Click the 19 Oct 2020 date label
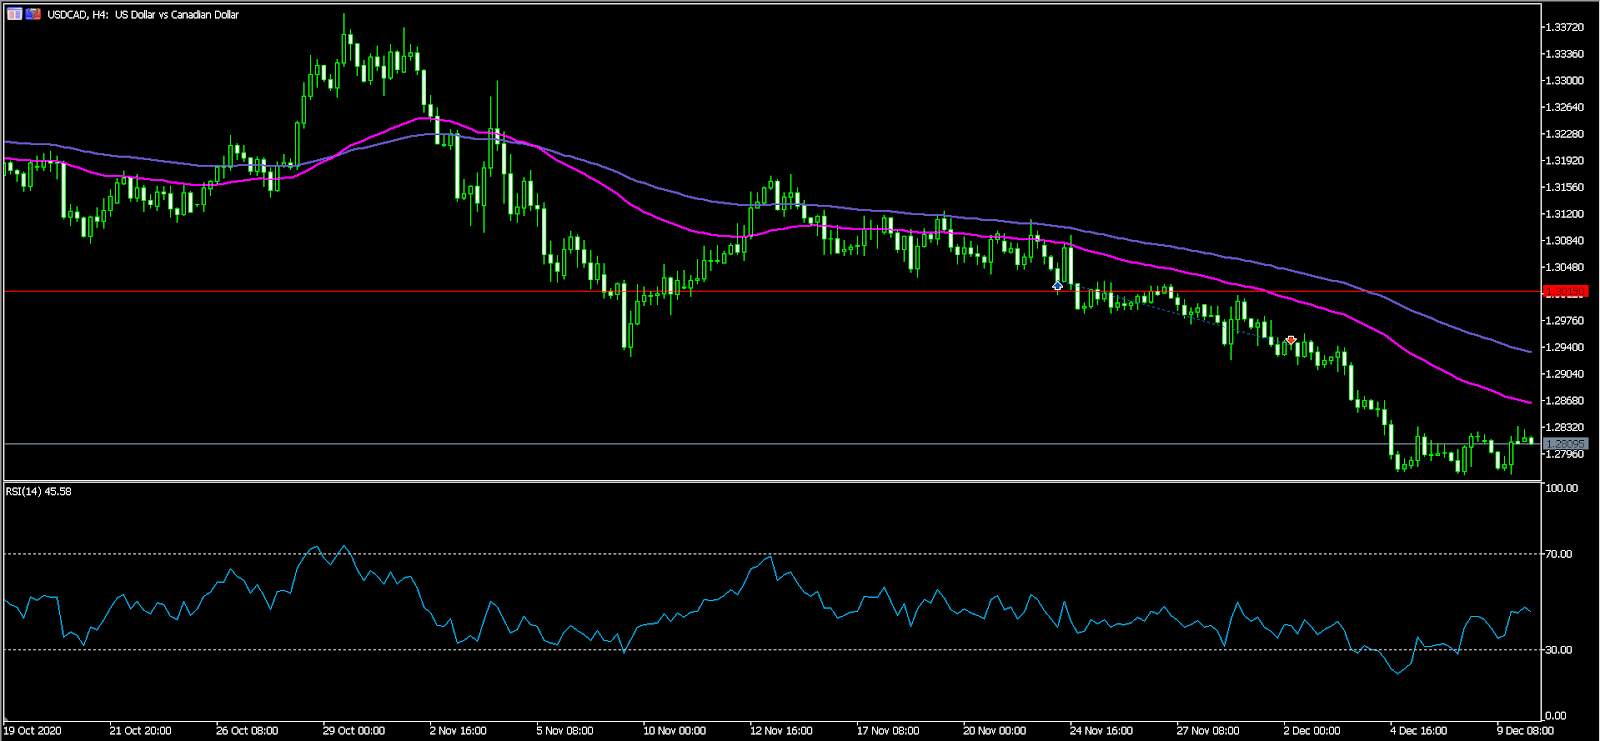This screenshot has height=741, width=1600. click(32, 731)
